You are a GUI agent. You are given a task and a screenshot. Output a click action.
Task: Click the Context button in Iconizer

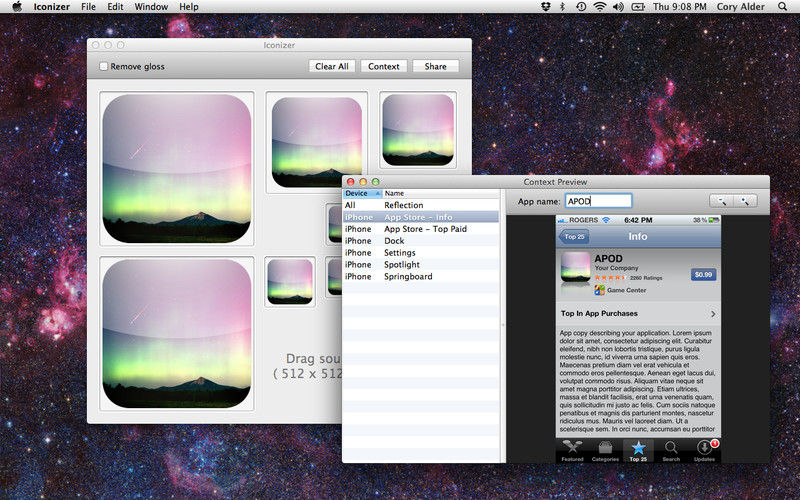point(384,66)
